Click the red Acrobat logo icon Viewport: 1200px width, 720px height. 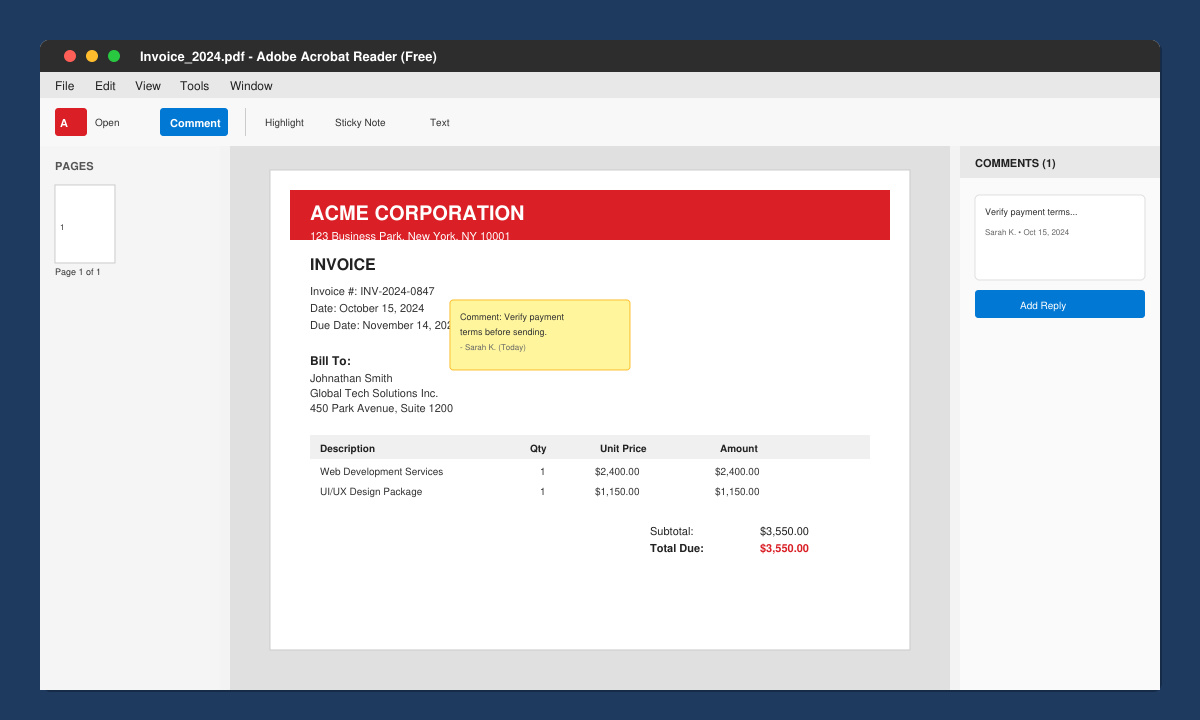pos(71,122)
